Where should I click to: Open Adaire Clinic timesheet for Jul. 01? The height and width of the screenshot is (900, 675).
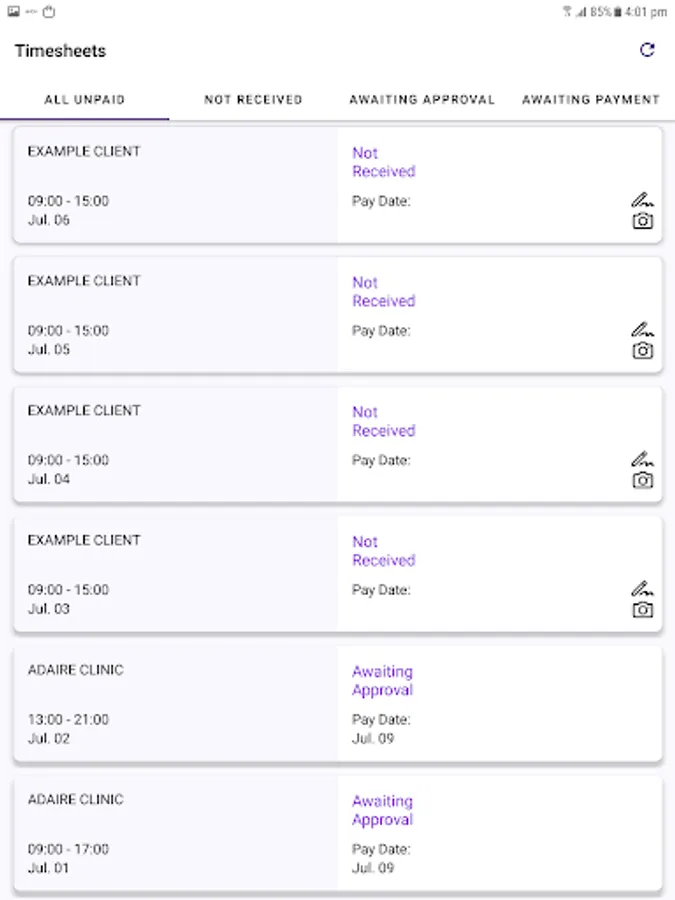coord(175,833)
